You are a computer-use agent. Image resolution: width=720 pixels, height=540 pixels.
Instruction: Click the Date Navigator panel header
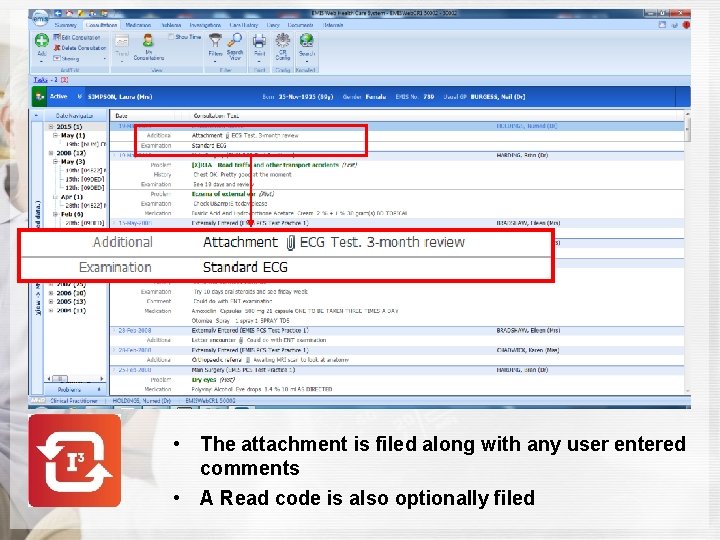tap(75, 116)
